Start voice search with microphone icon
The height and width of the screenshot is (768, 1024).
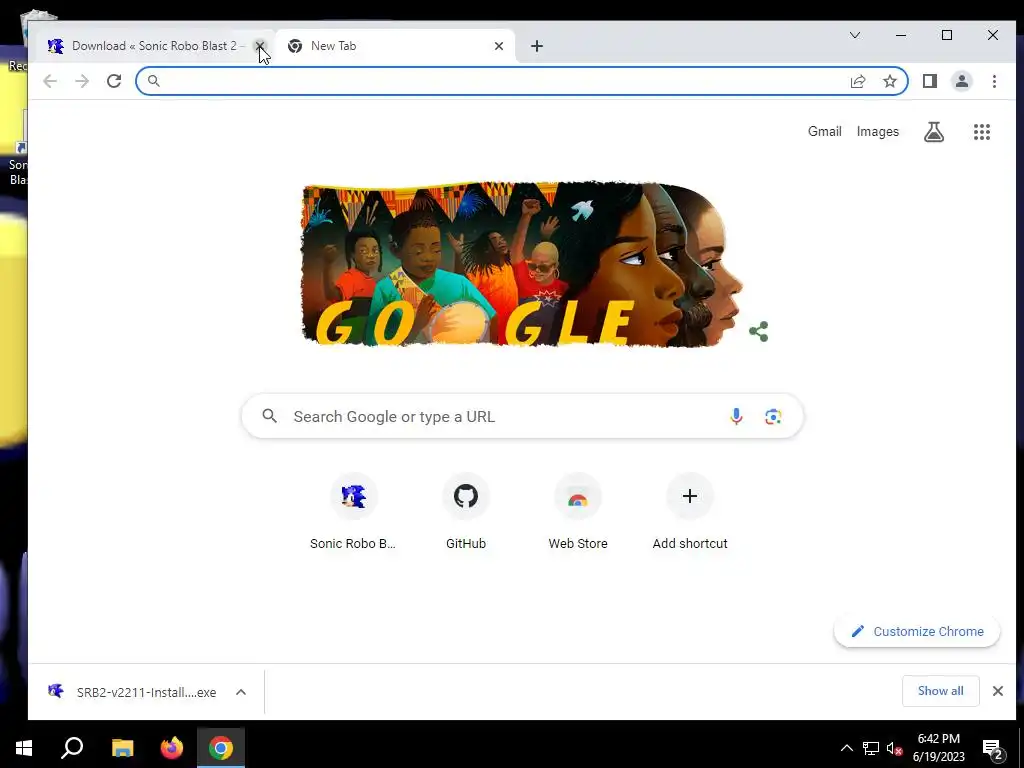[x=736, y=416]
